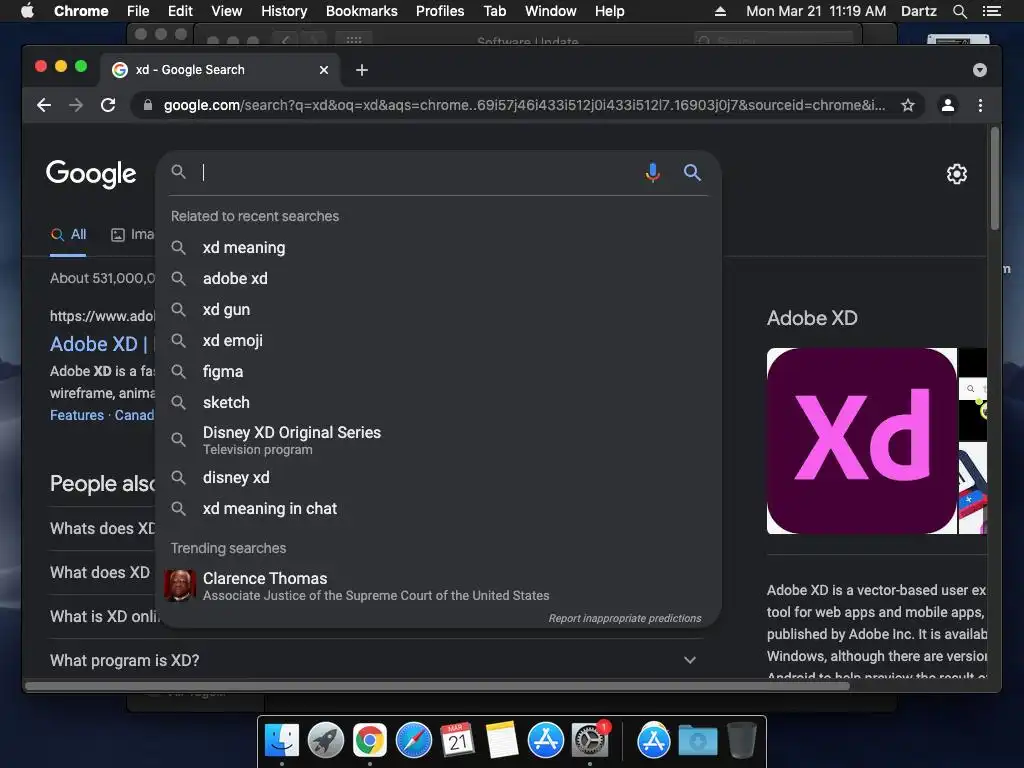The image size is (1024, 768).
Task: Click the date and time in menu bar
Action: click(816, 11)
